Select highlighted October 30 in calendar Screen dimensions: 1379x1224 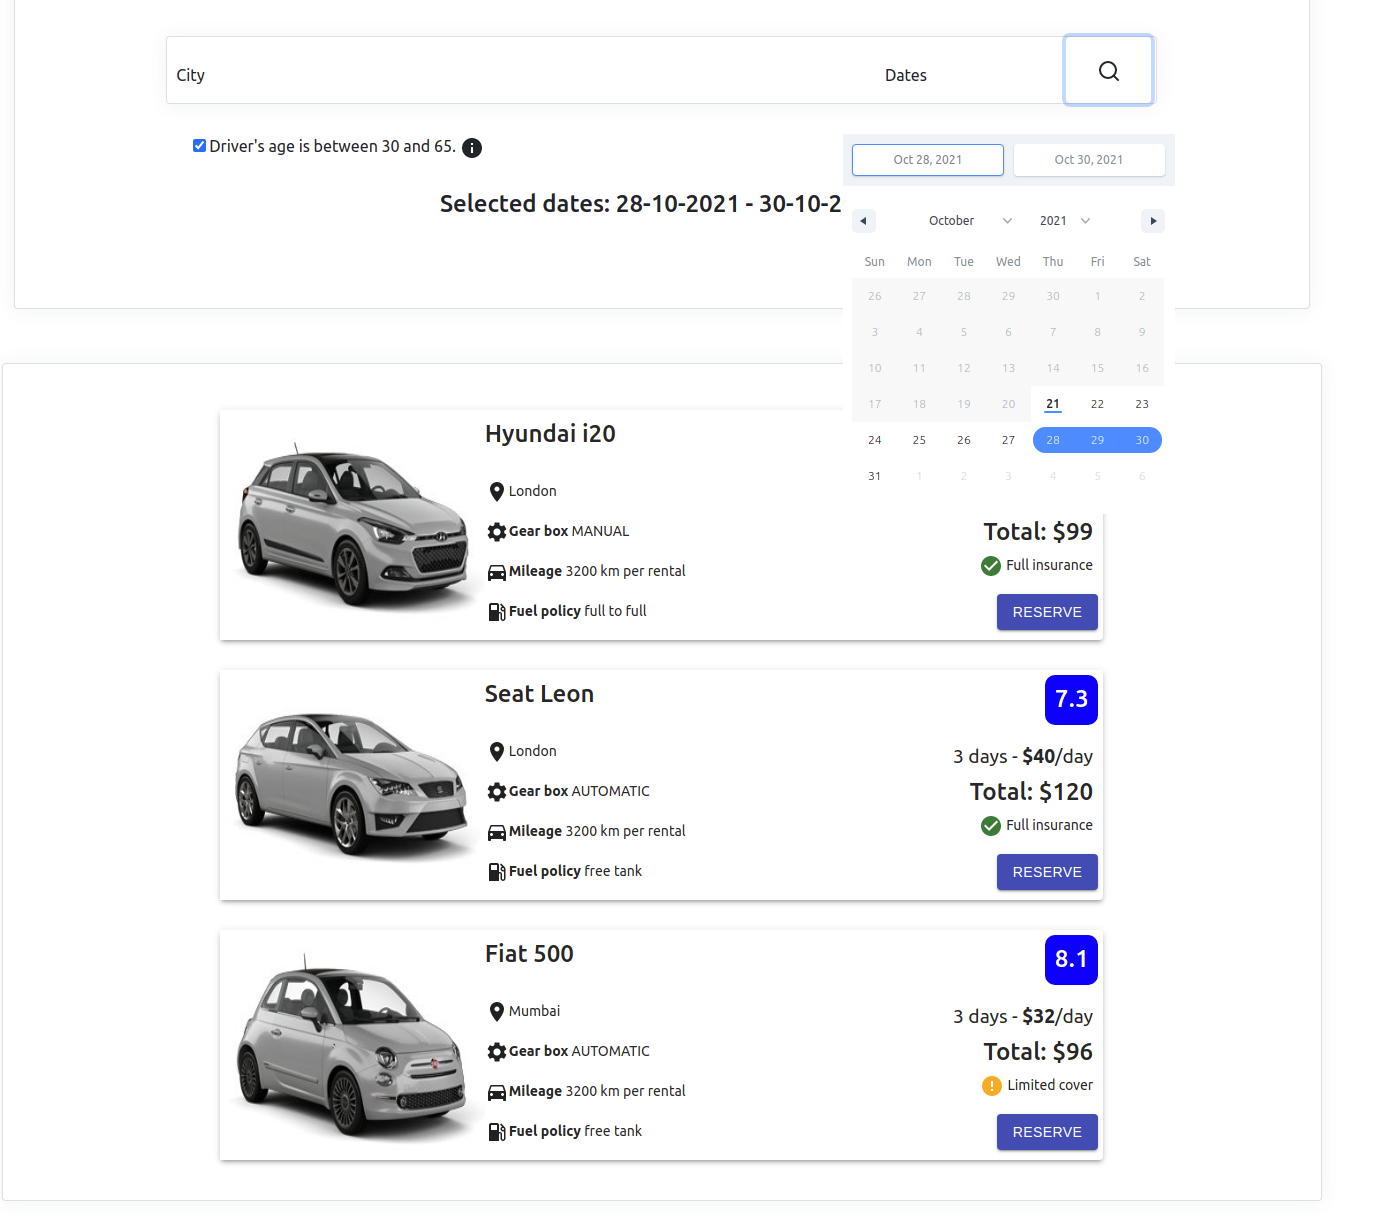pyautogui.click(x=1142, y=440)
